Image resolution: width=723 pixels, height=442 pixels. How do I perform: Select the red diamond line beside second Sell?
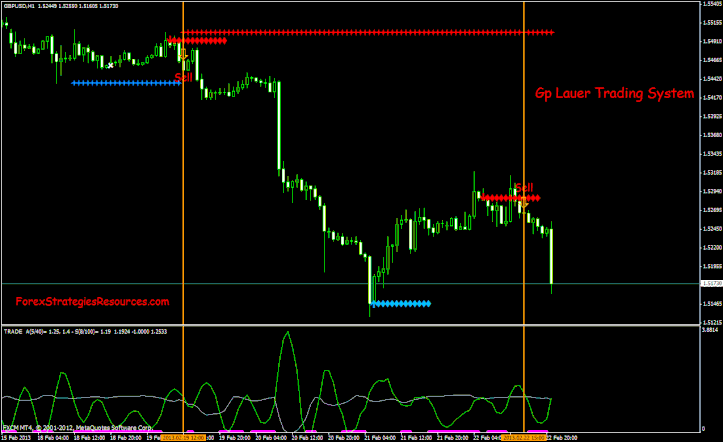coord(510,198)
